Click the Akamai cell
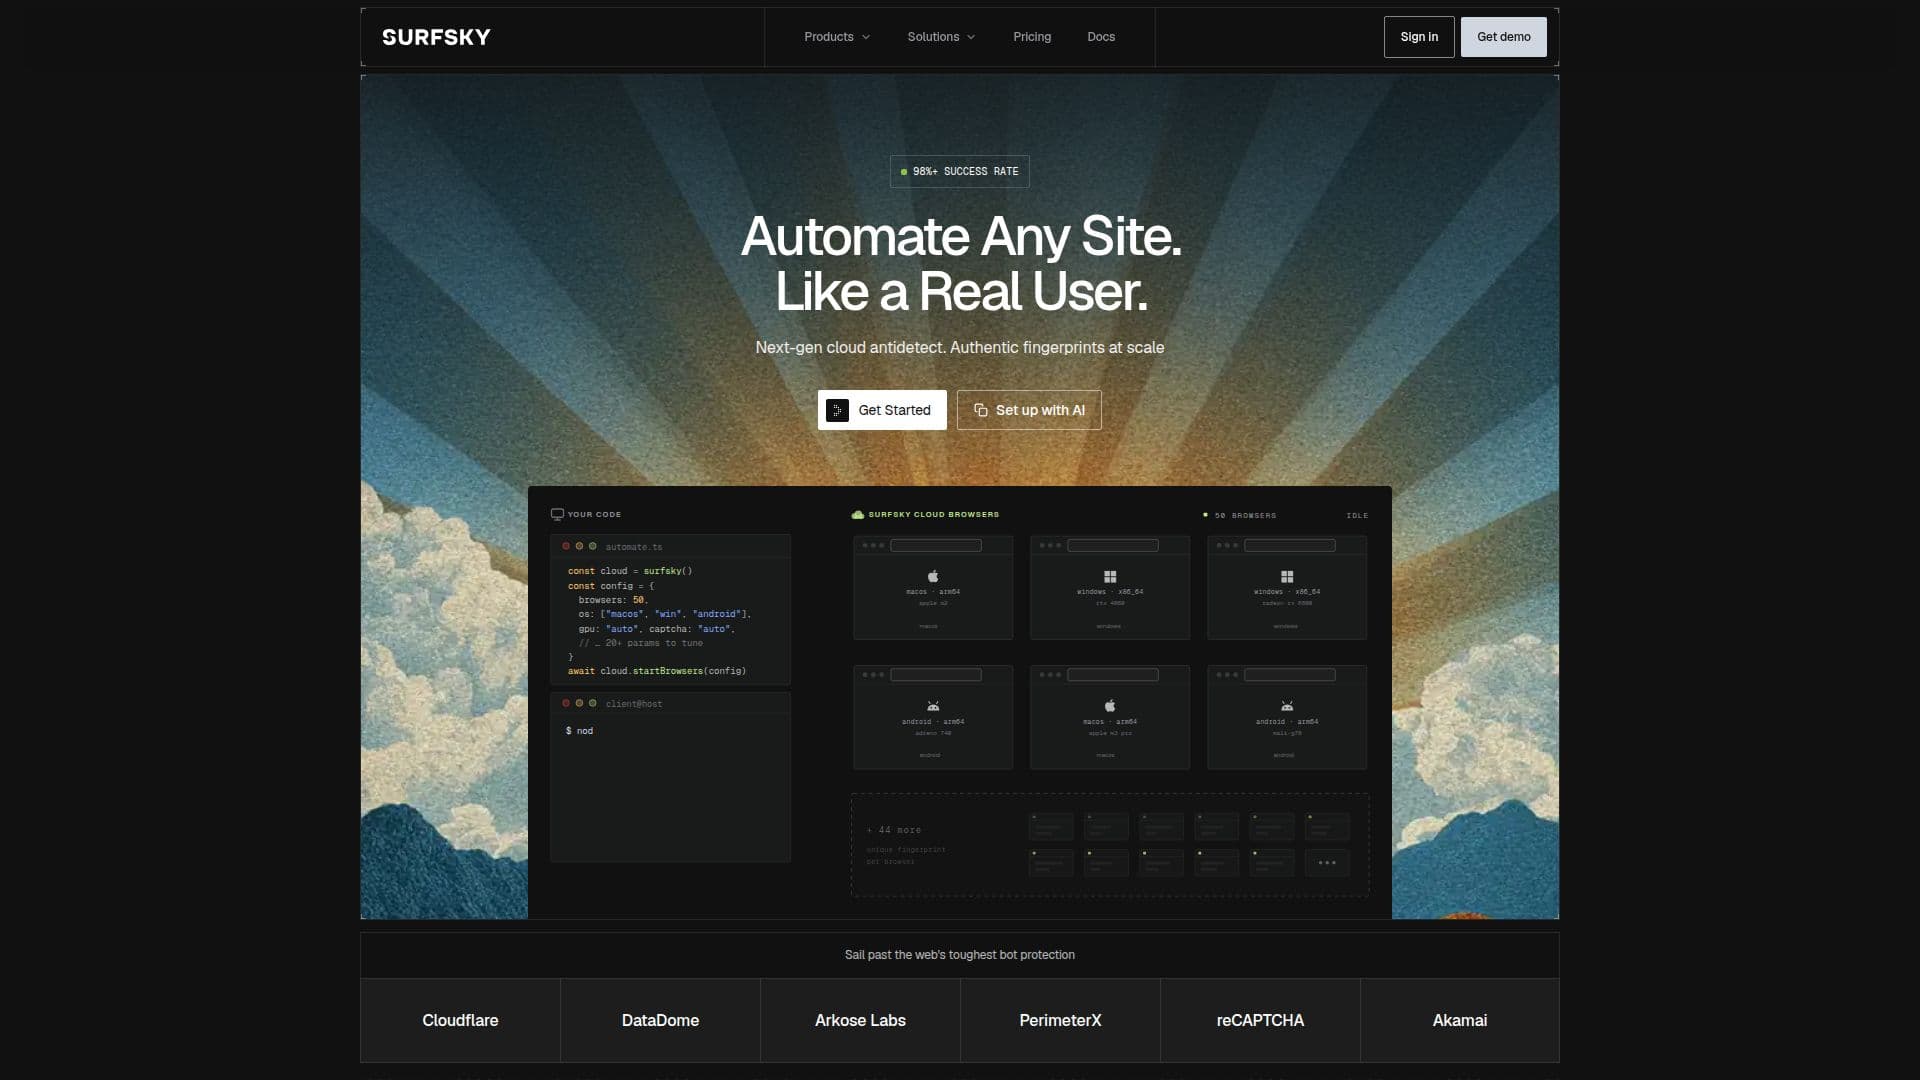 [x=1460, y=1020]
